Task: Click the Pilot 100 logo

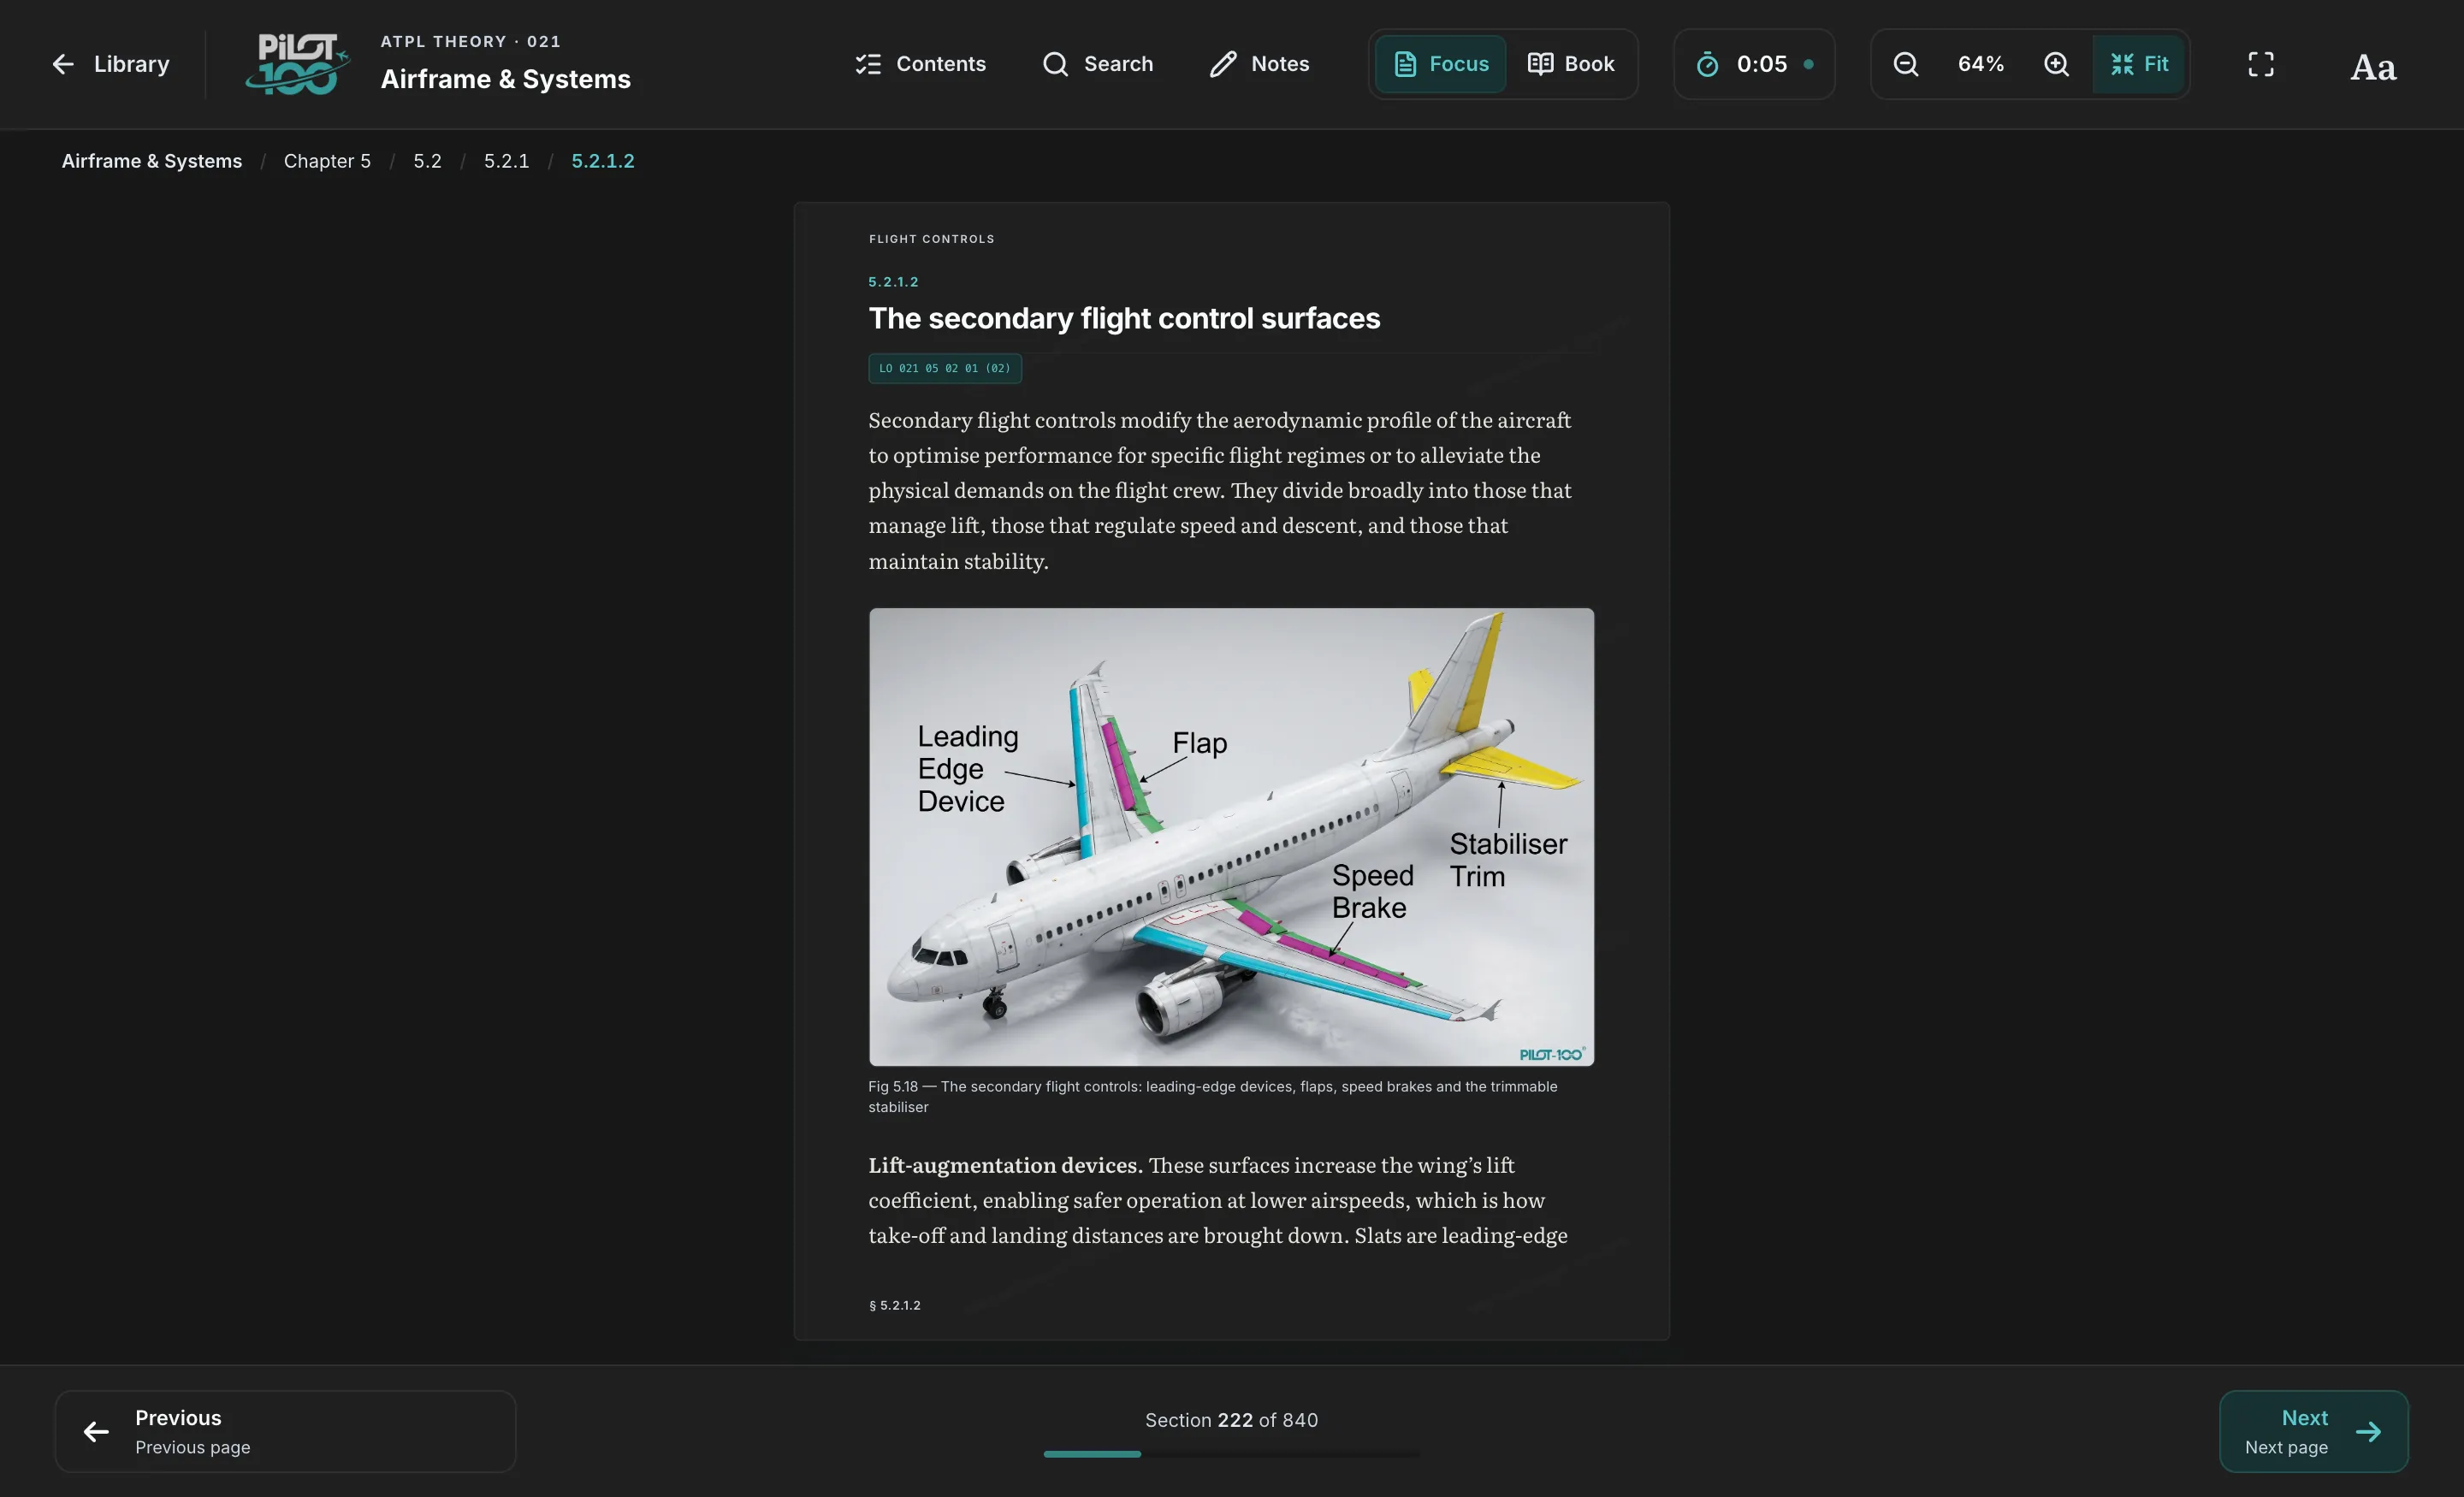Action: tap(297, 64)
